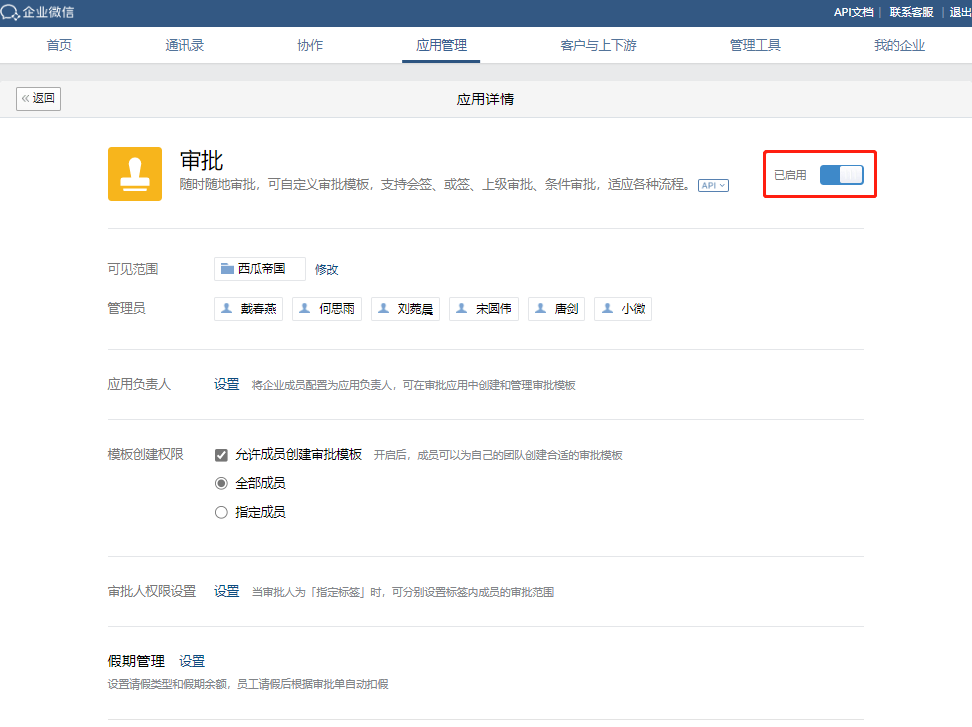972x727 pixels.
Task: Click the 唐剑 administrator tag
Action: 556,309
